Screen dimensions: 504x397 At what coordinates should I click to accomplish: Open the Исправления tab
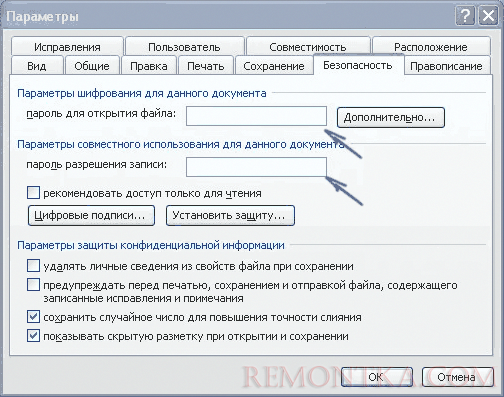(x=67, y=47)
